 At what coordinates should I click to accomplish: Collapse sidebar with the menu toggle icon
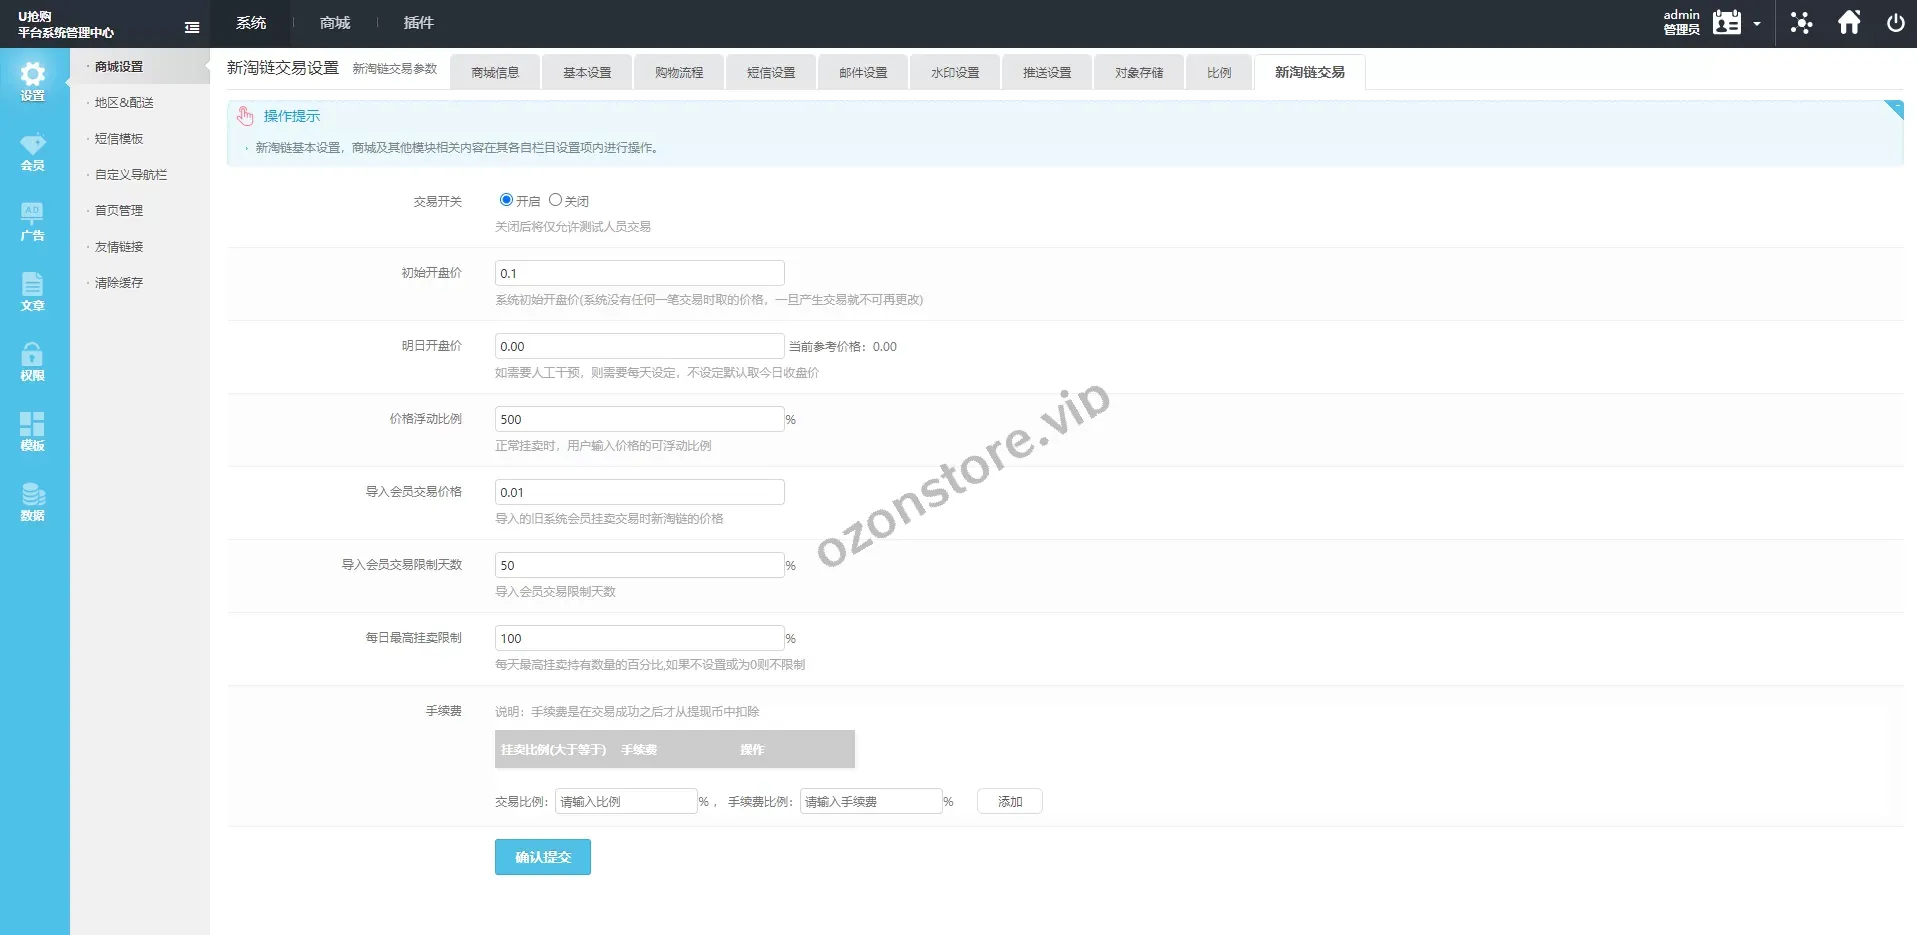[192, 28]
